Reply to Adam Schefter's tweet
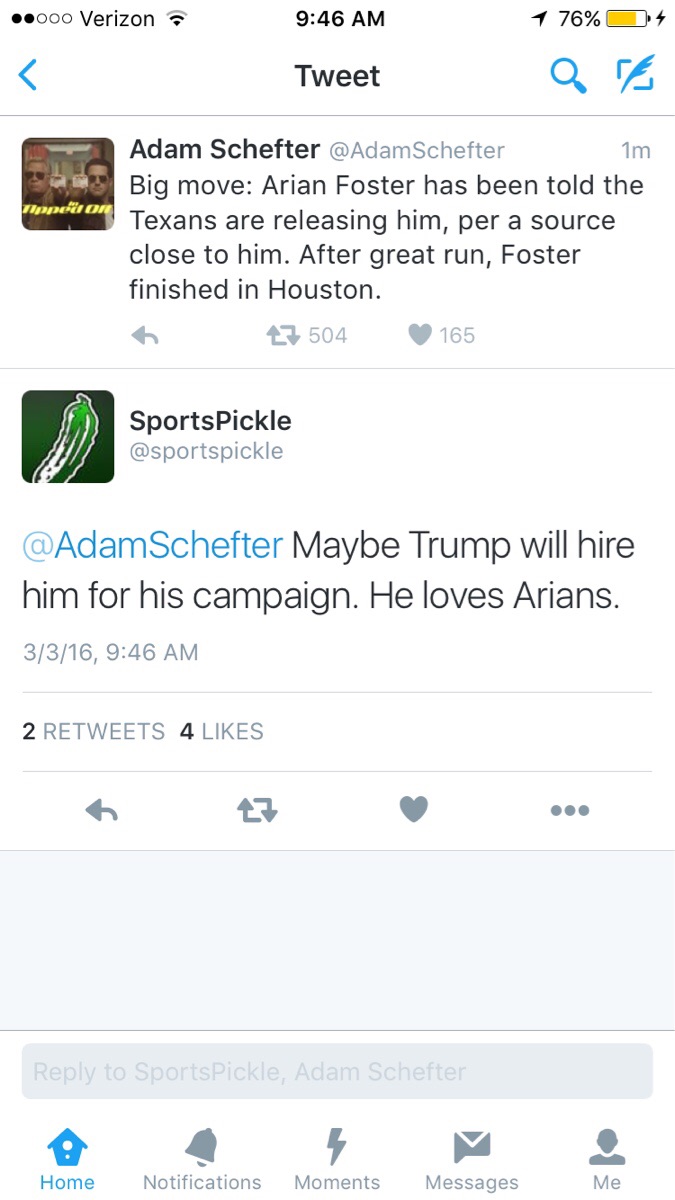Screen dimensions: 675x1200 [x=145, y=336]
